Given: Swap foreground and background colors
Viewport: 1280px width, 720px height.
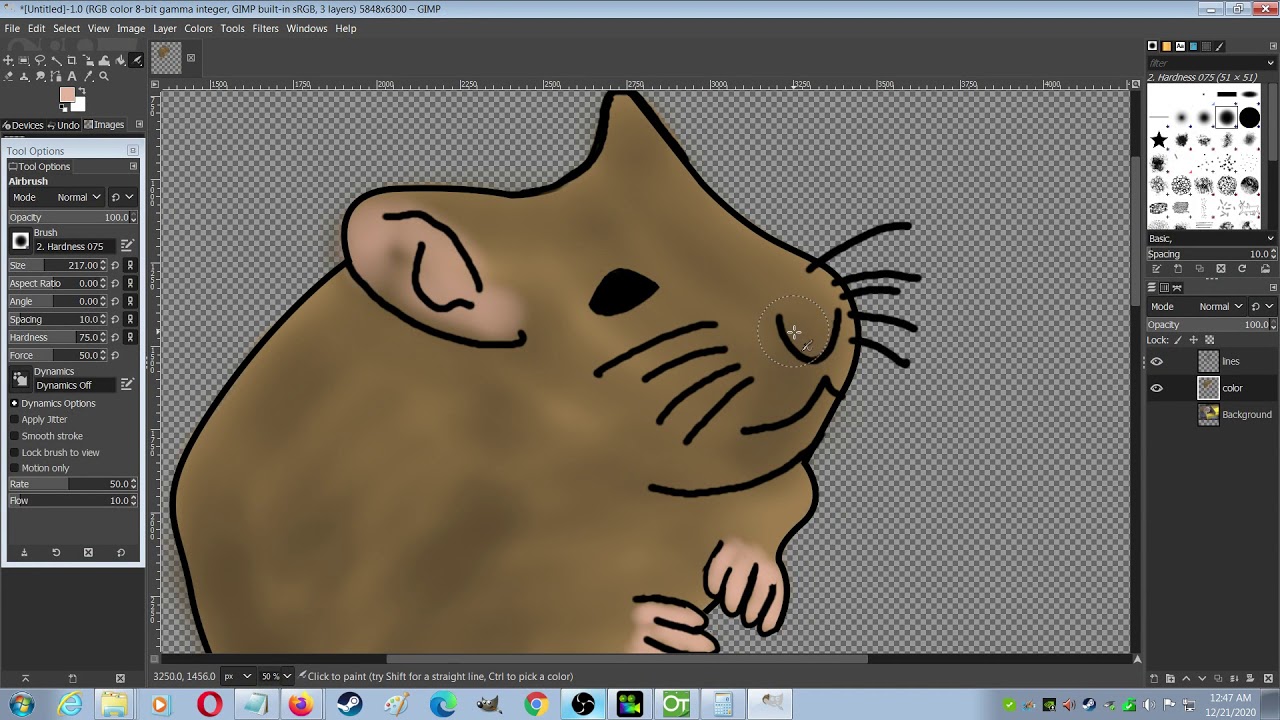Looking at the screenshot, I should tap(82, 90).
